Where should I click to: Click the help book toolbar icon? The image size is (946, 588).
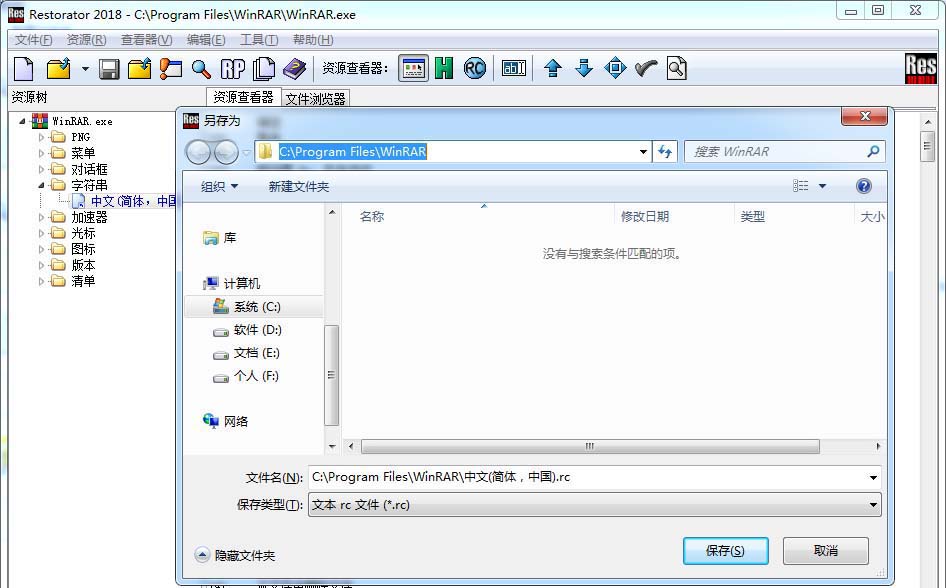click(x=294, y=68)
